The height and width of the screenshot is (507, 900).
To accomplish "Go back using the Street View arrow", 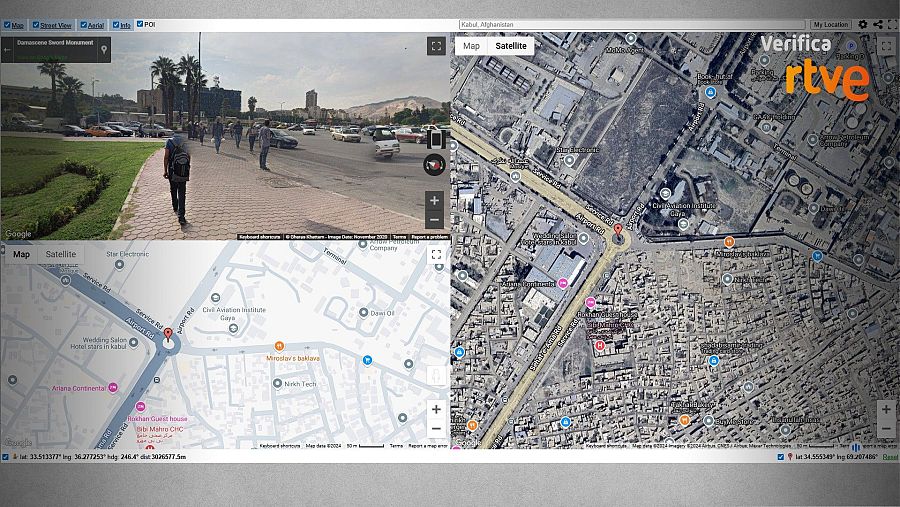I will click(x=7, y=50).
